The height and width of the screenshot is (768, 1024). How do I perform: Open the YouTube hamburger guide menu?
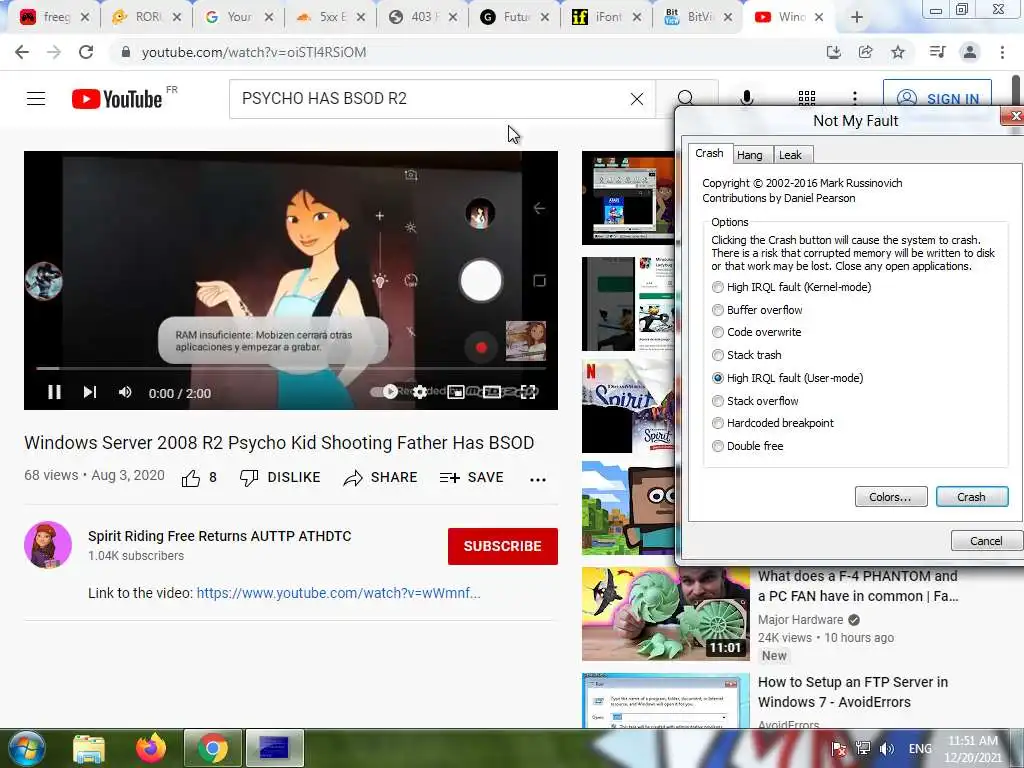(36, 99)
